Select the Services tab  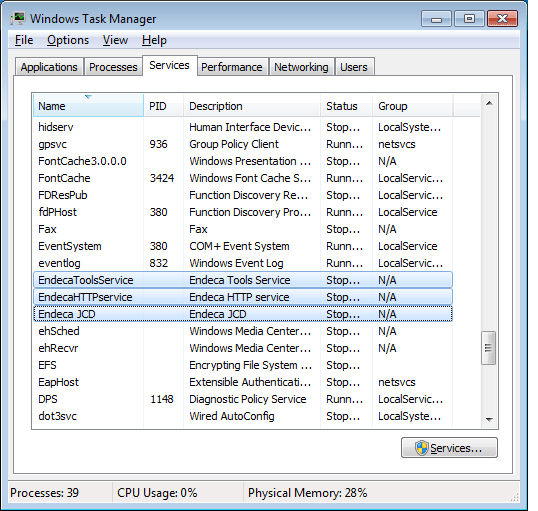point(169,65)
